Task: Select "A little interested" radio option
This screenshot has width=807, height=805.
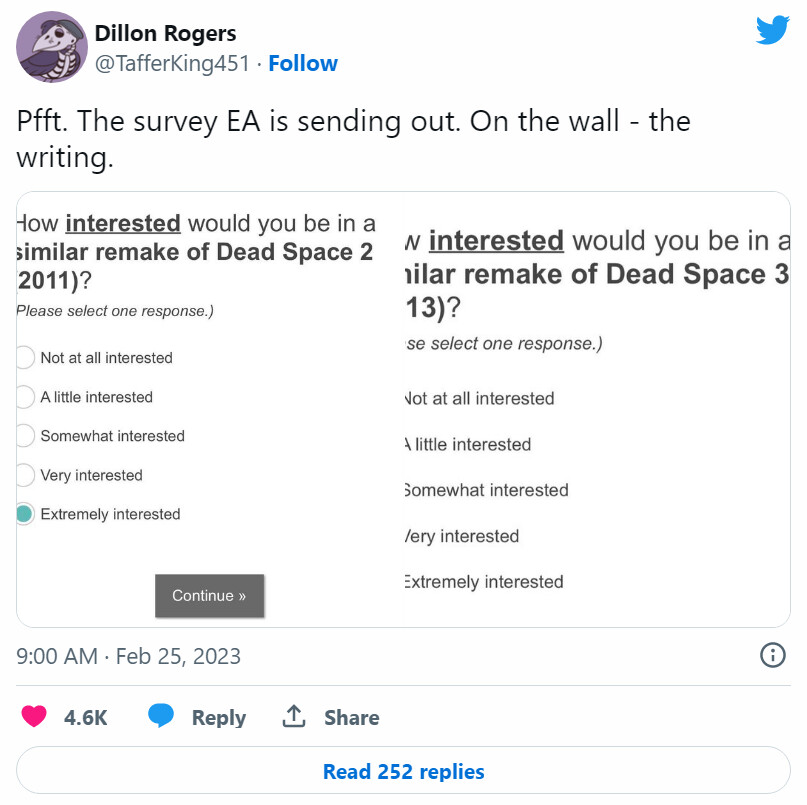Action: point(24,397)
